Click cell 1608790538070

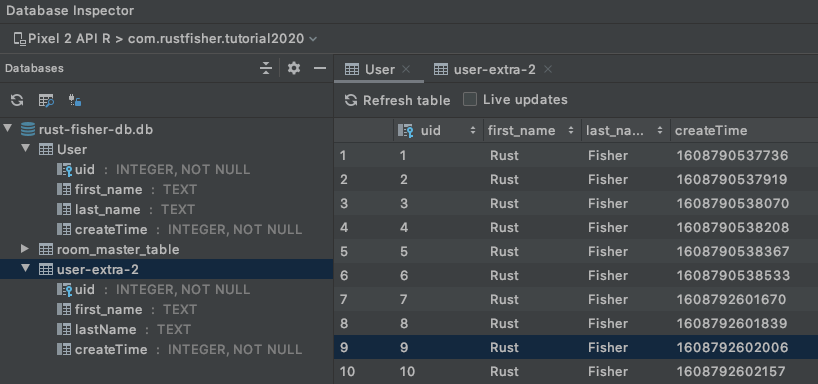point(733,203)
